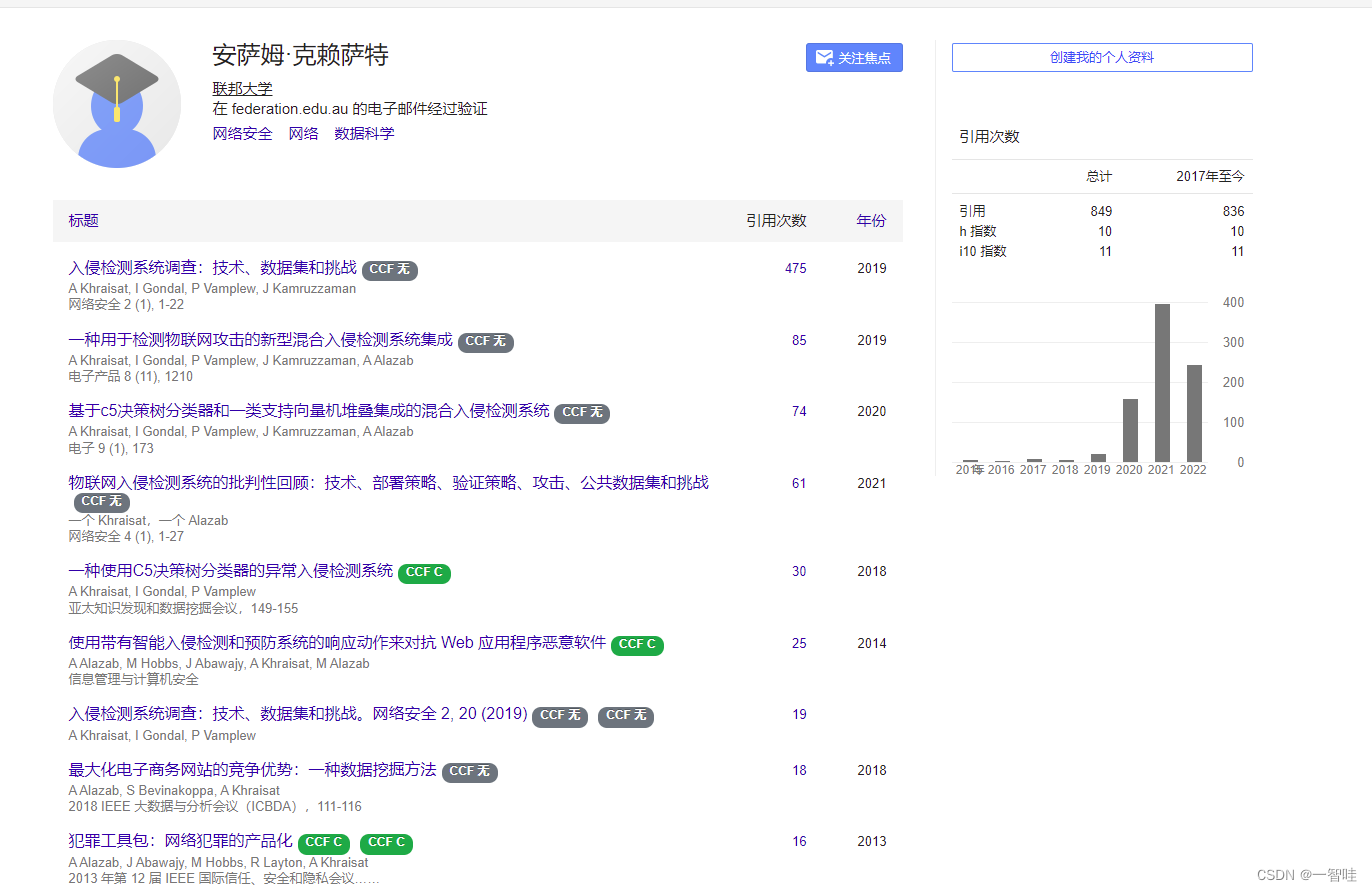
Task: Click the federation.edu.au verified email text
Action: tap(350, 109)
